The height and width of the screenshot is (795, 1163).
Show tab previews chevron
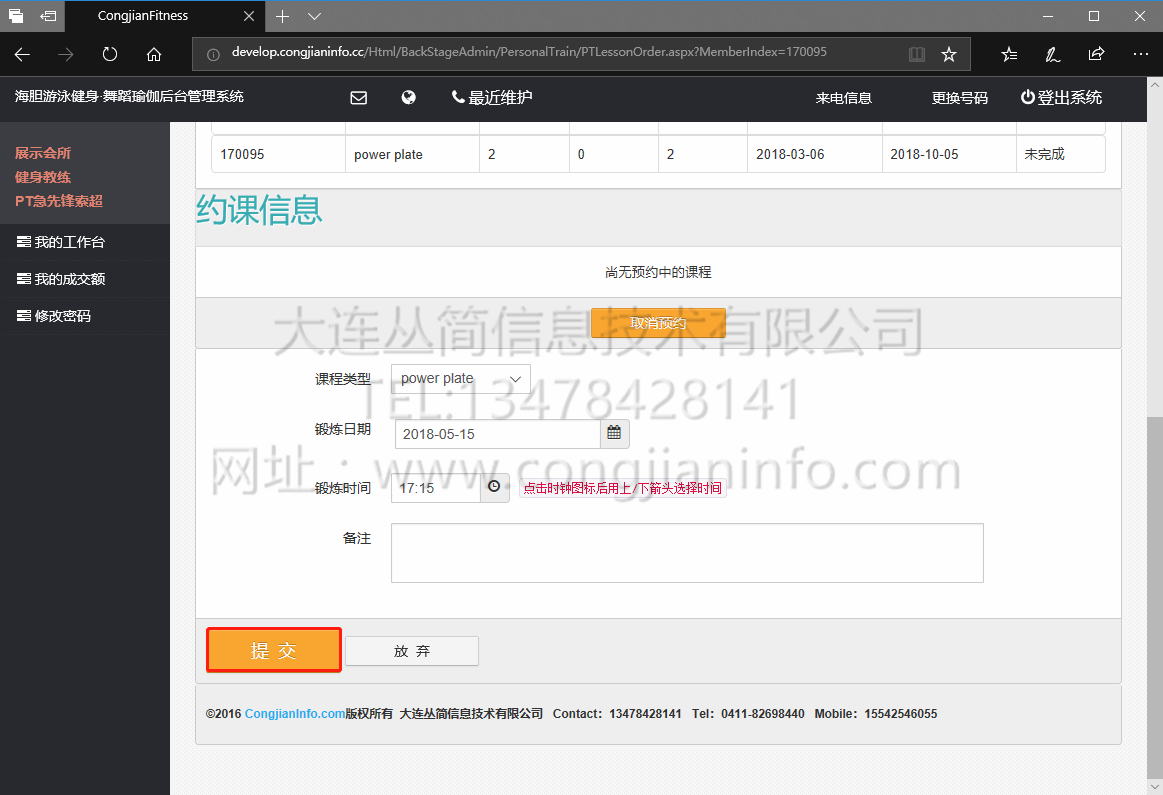(314, 16)
